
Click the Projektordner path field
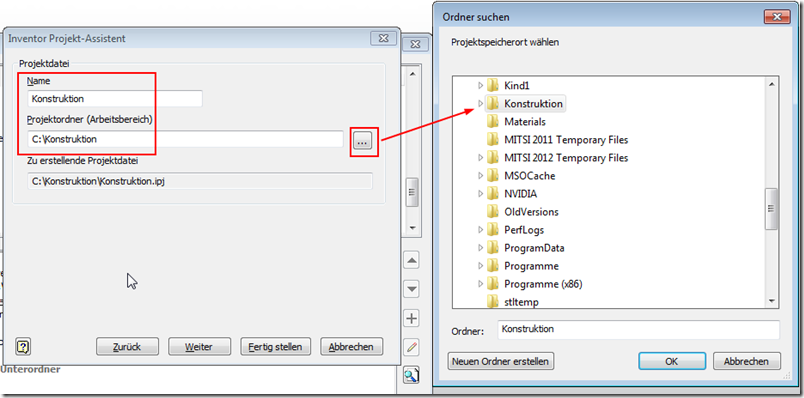(185, 139)
